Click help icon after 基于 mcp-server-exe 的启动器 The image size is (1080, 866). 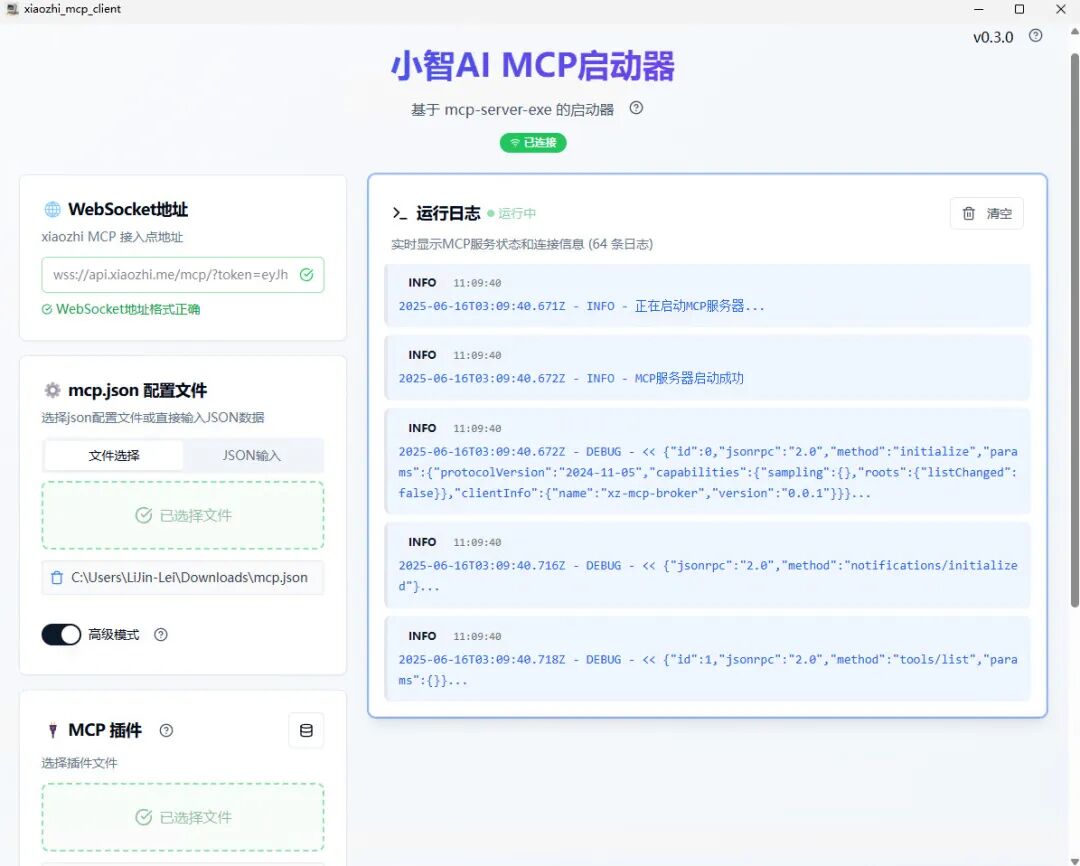click(636, 110)
